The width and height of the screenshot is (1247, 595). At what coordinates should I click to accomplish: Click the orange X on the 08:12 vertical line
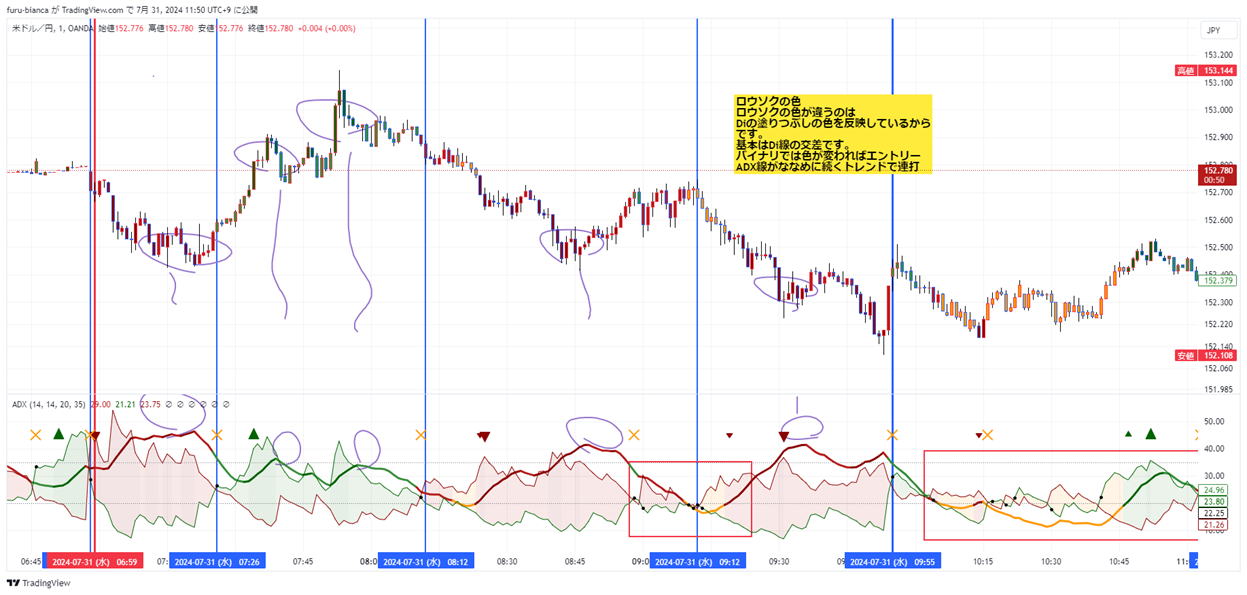tap(421, 434)
